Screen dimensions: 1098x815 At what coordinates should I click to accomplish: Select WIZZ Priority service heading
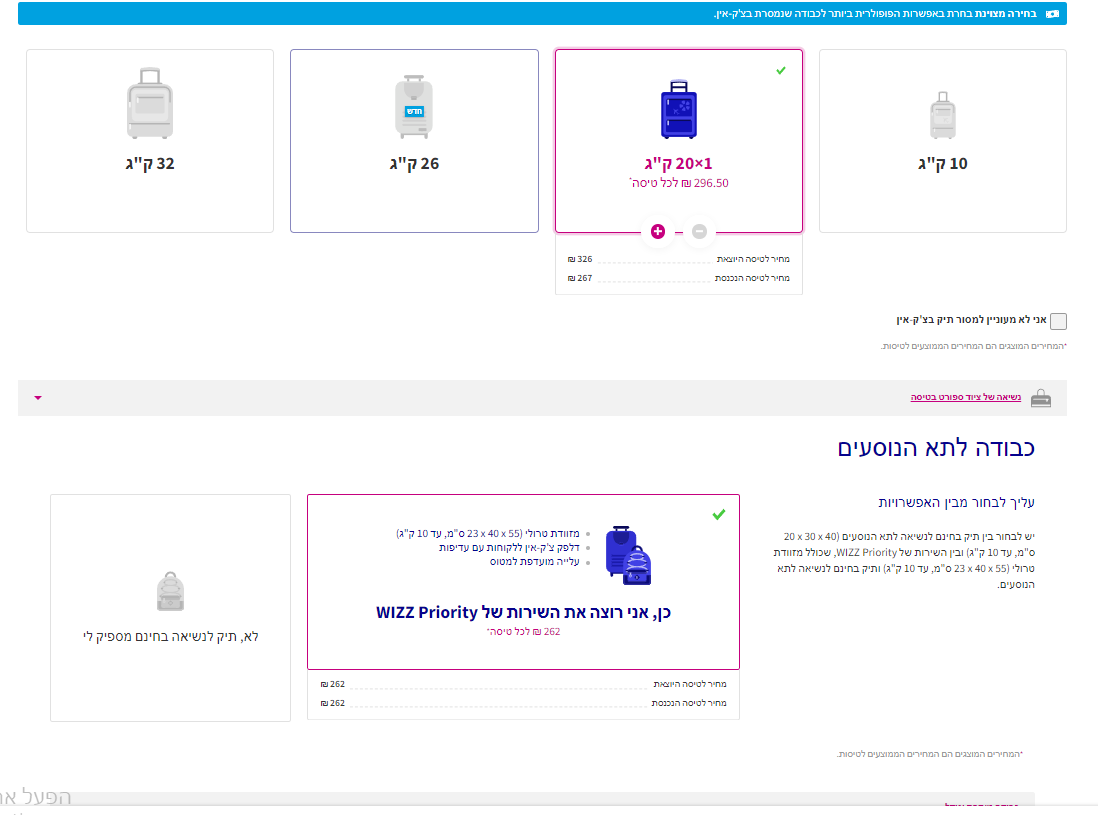[523, 612]
